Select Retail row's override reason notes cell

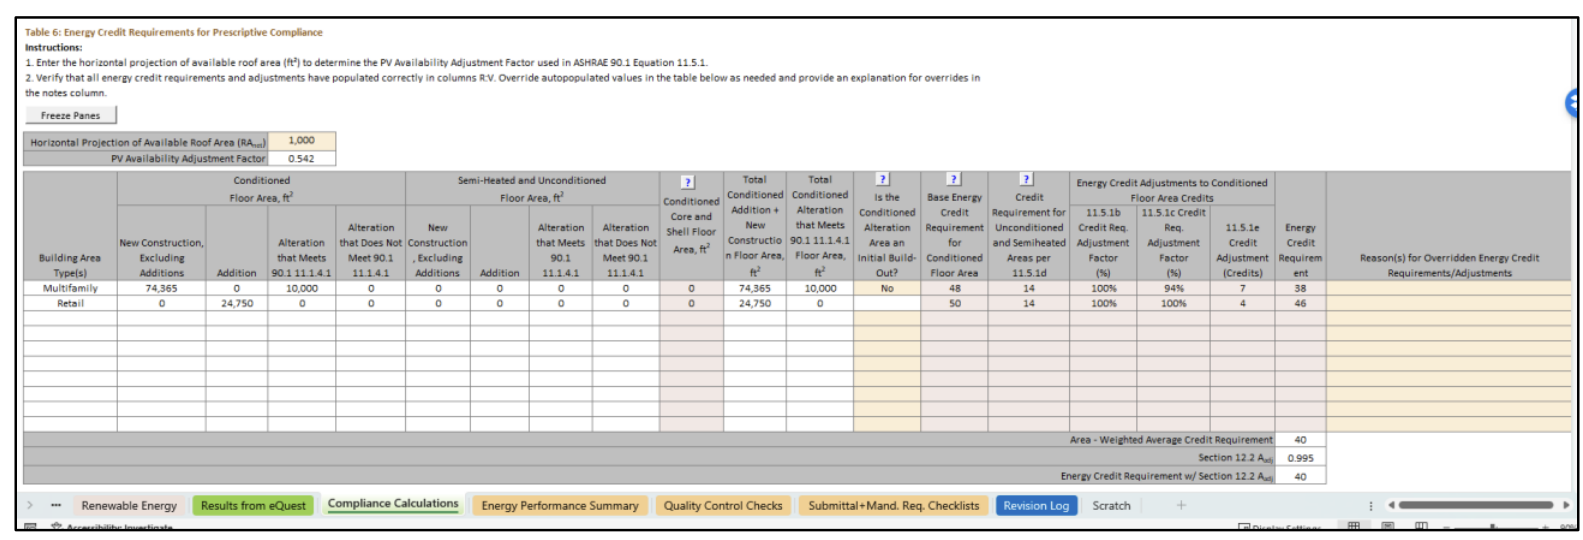(1448, 303)
